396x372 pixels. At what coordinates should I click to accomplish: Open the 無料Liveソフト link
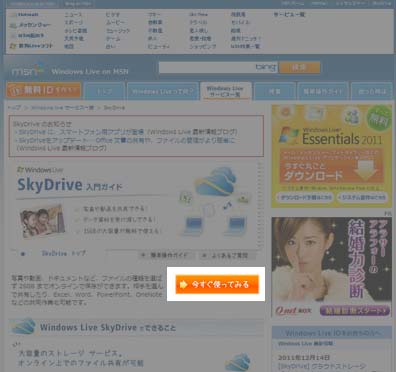pyautogui.click(x=31, y=46)
